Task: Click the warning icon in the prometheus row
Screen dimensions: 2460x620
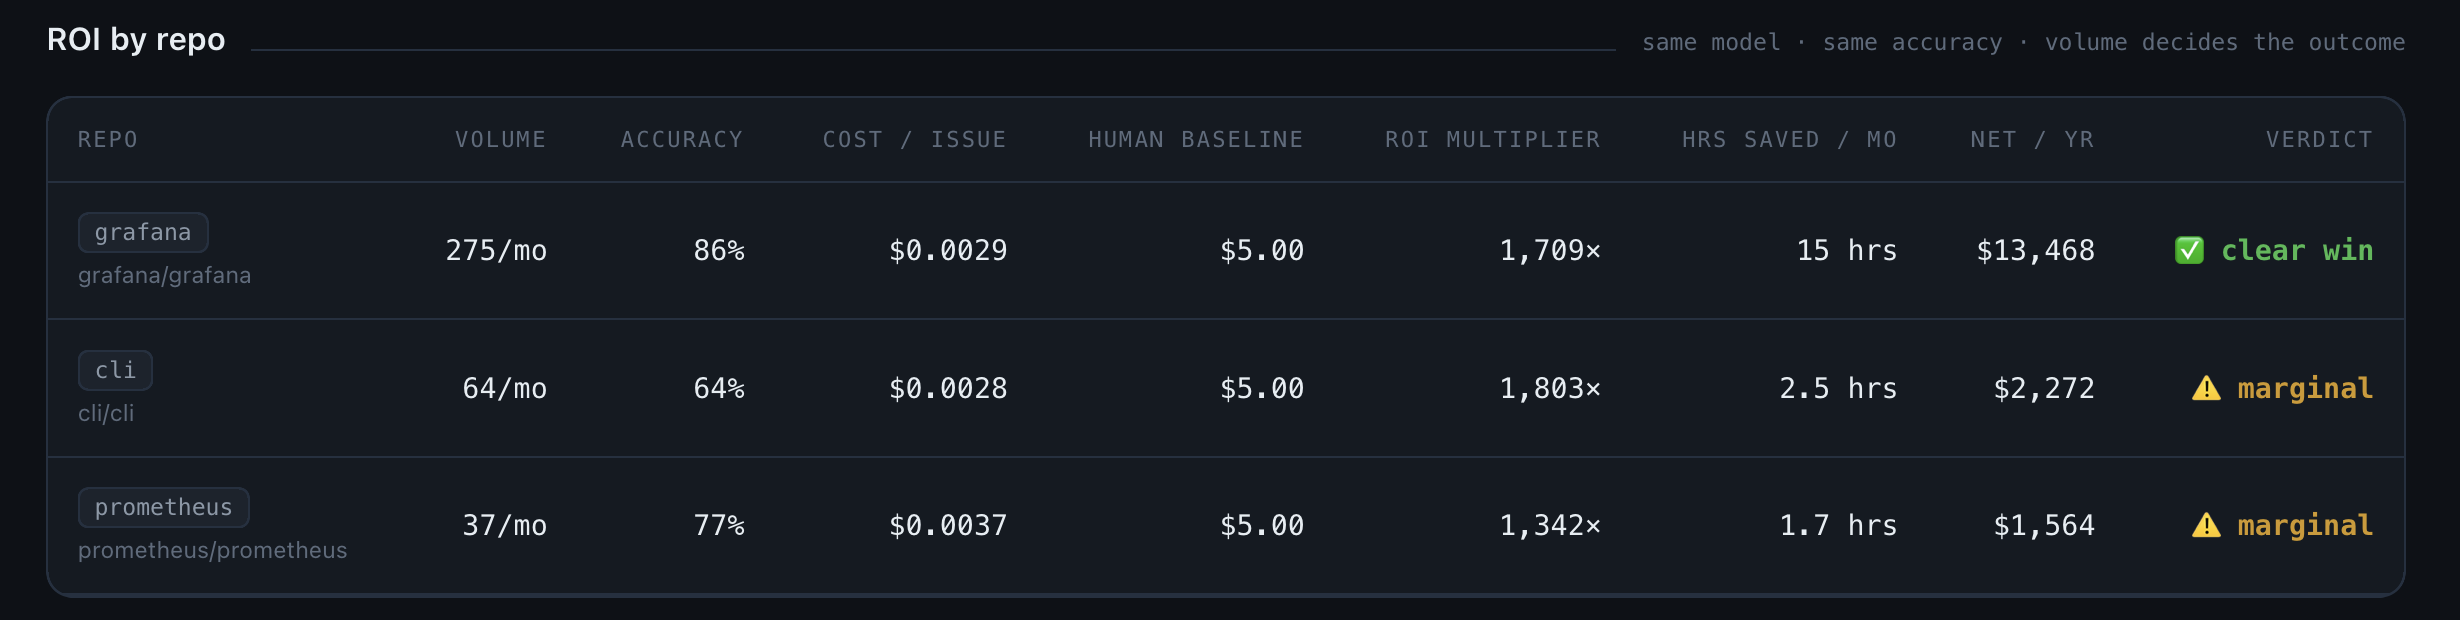Action: pyautogui.click(x=2206, y=525)
